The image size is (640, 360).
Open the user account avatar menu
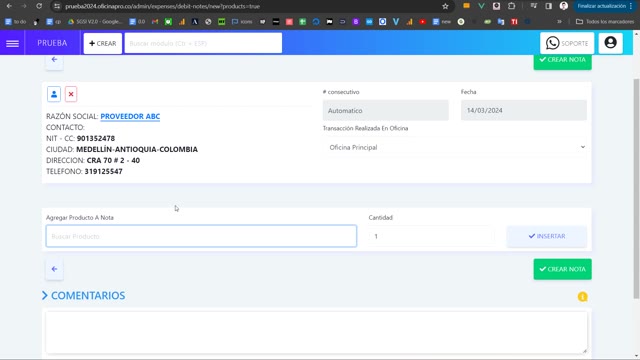(x=611, y=43)
